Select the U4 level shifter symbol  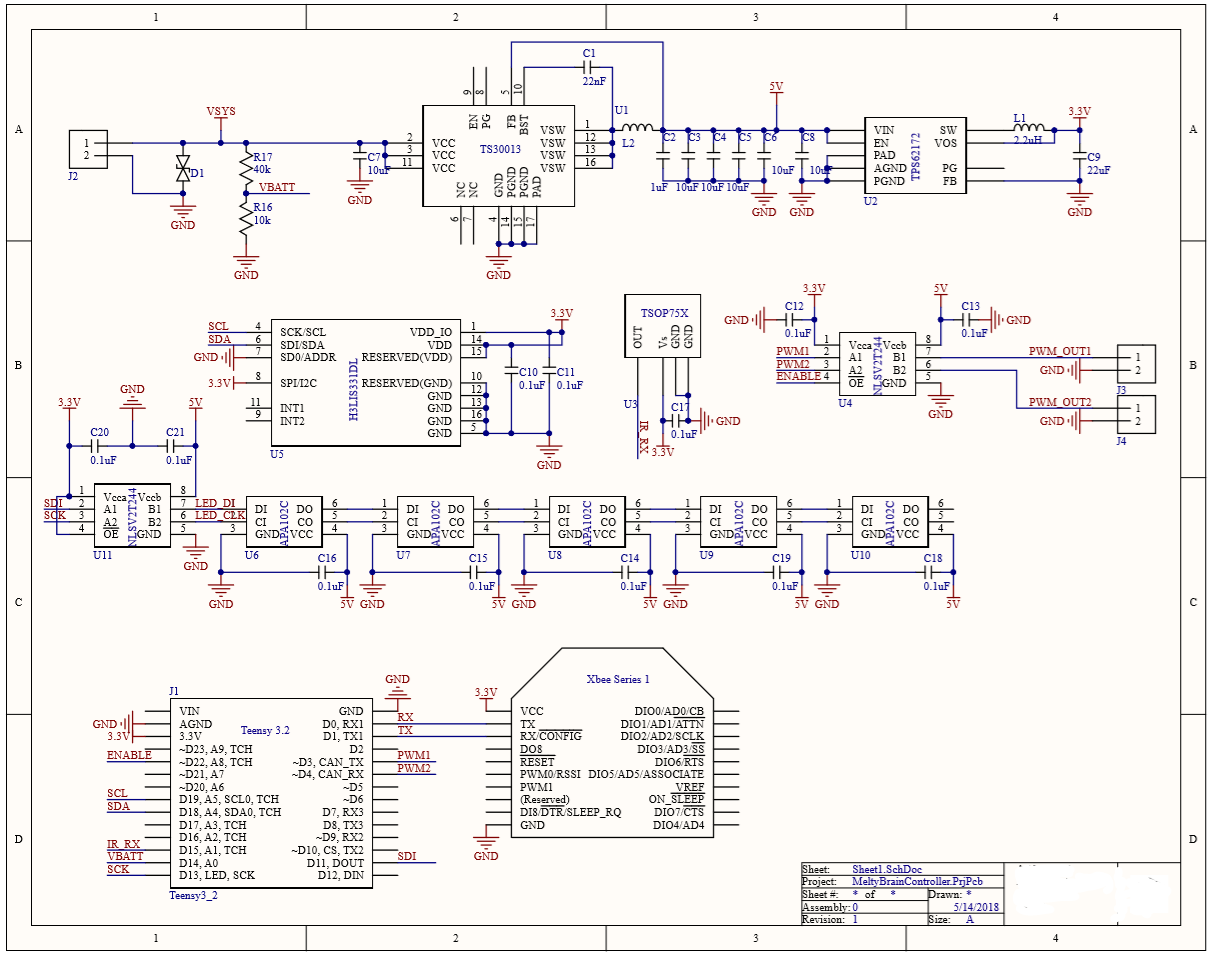876,364
